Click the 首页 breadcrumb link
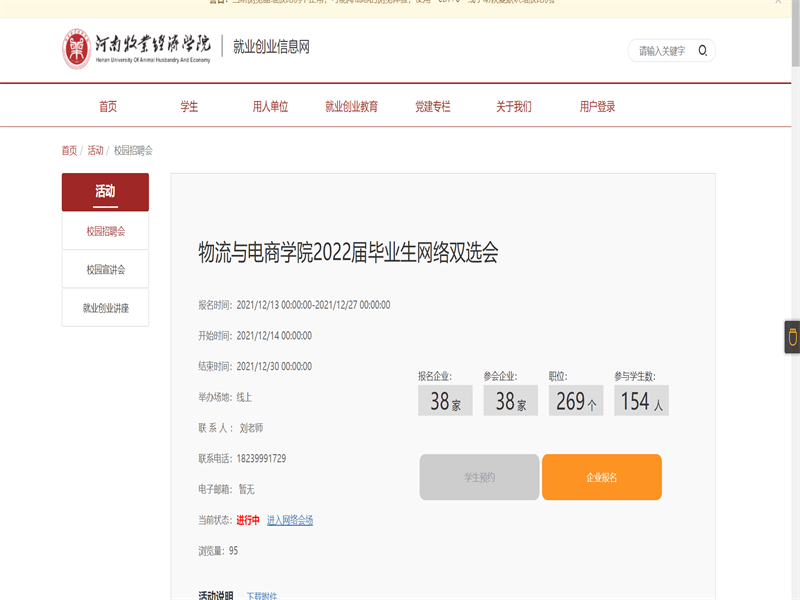This screenshot has height=600, width=800. click(x=69, y=150)
